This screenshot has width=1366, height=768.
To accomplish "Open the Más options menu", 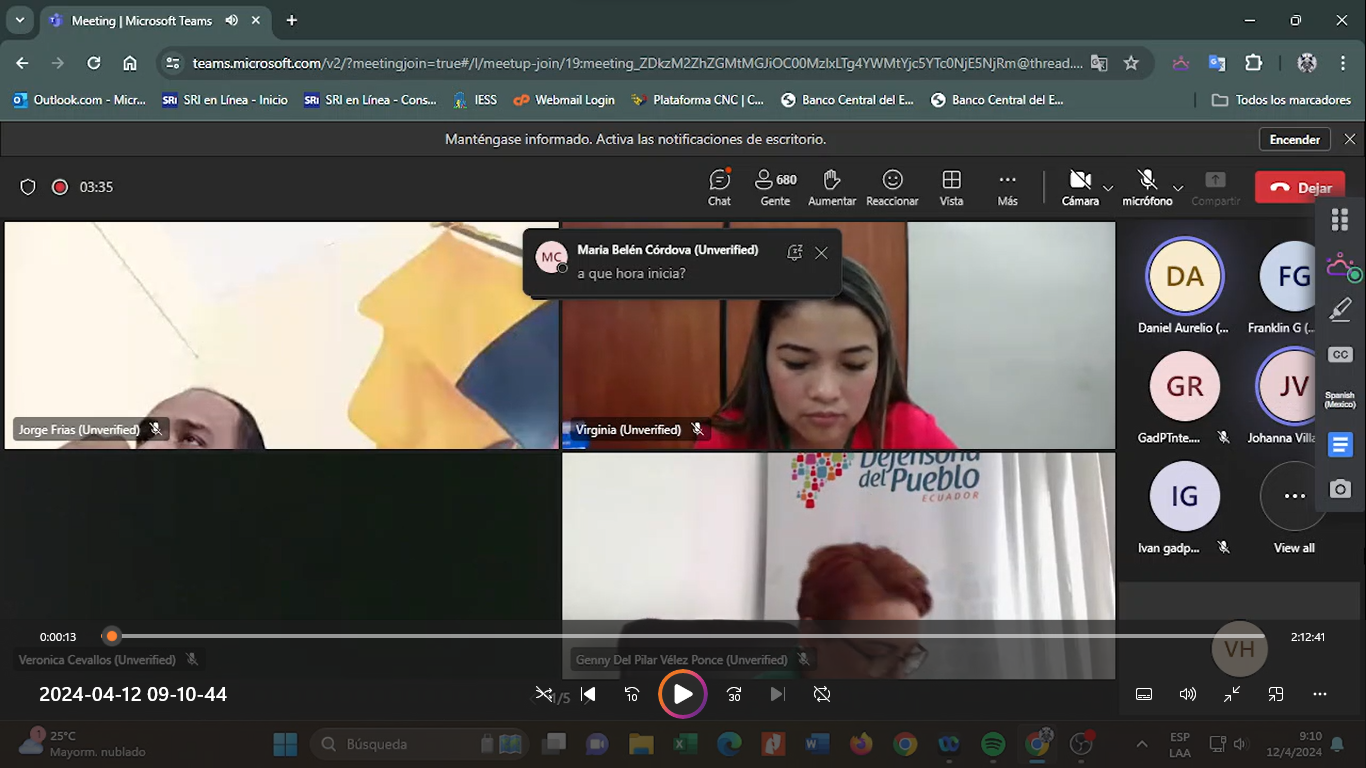I will tap(1007, 187).
